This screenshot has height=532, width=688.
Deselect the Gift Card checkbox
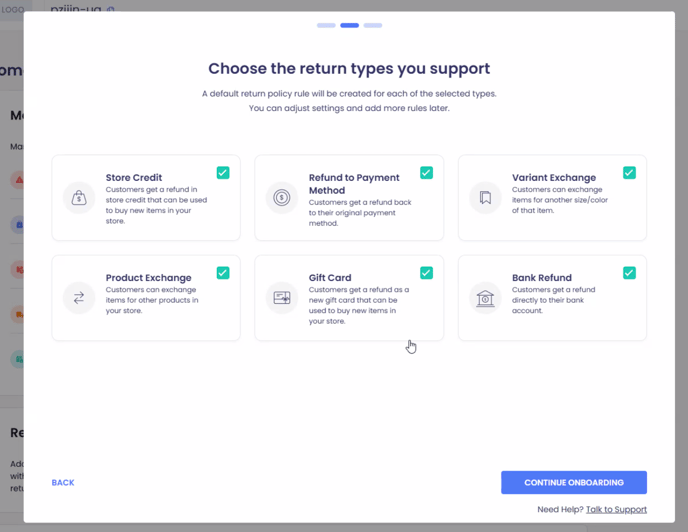pos(426,273)
